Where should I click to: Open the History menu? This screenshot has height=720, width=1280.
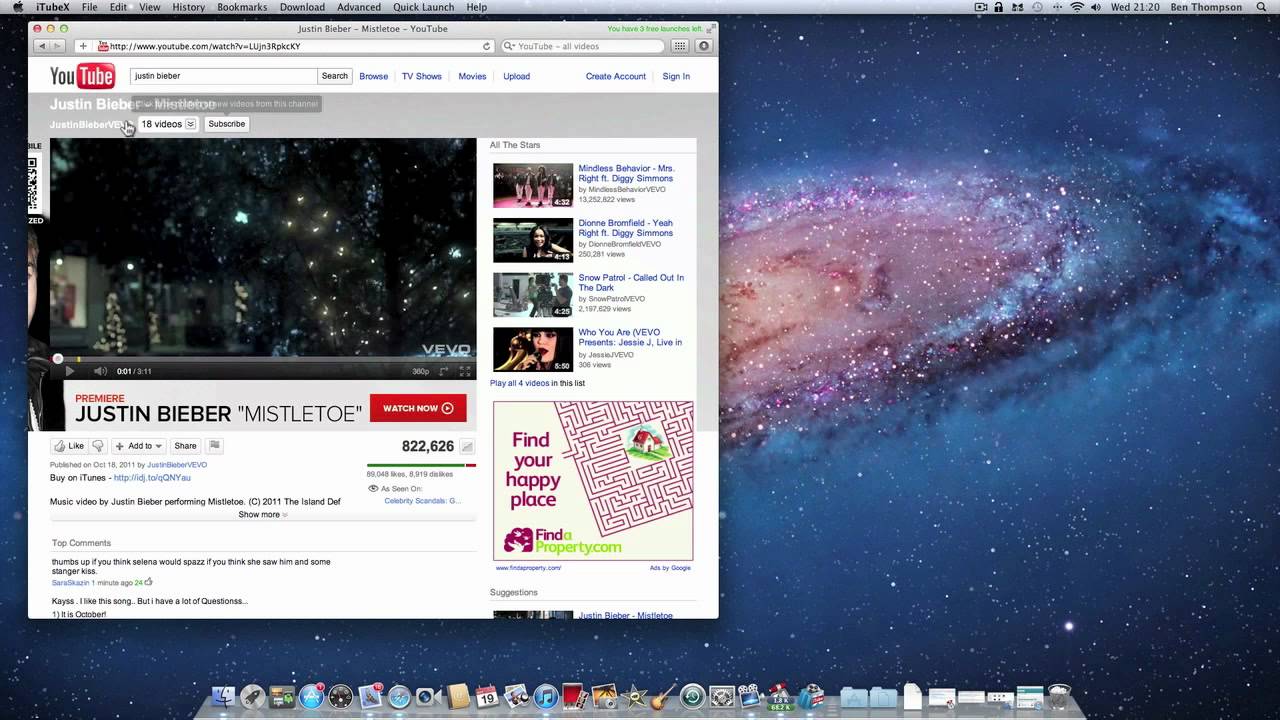(188, 7)
